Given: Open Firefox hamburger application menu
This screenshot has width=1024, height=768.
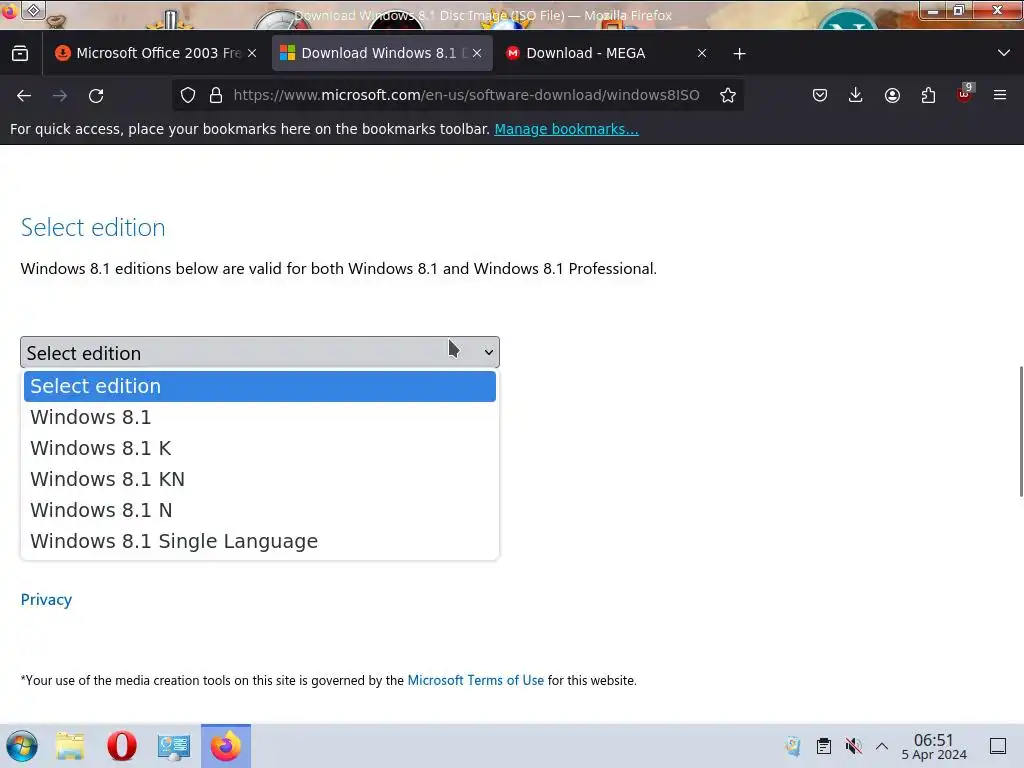Looking at the screenshot, I should click(x=1000, y=95).
